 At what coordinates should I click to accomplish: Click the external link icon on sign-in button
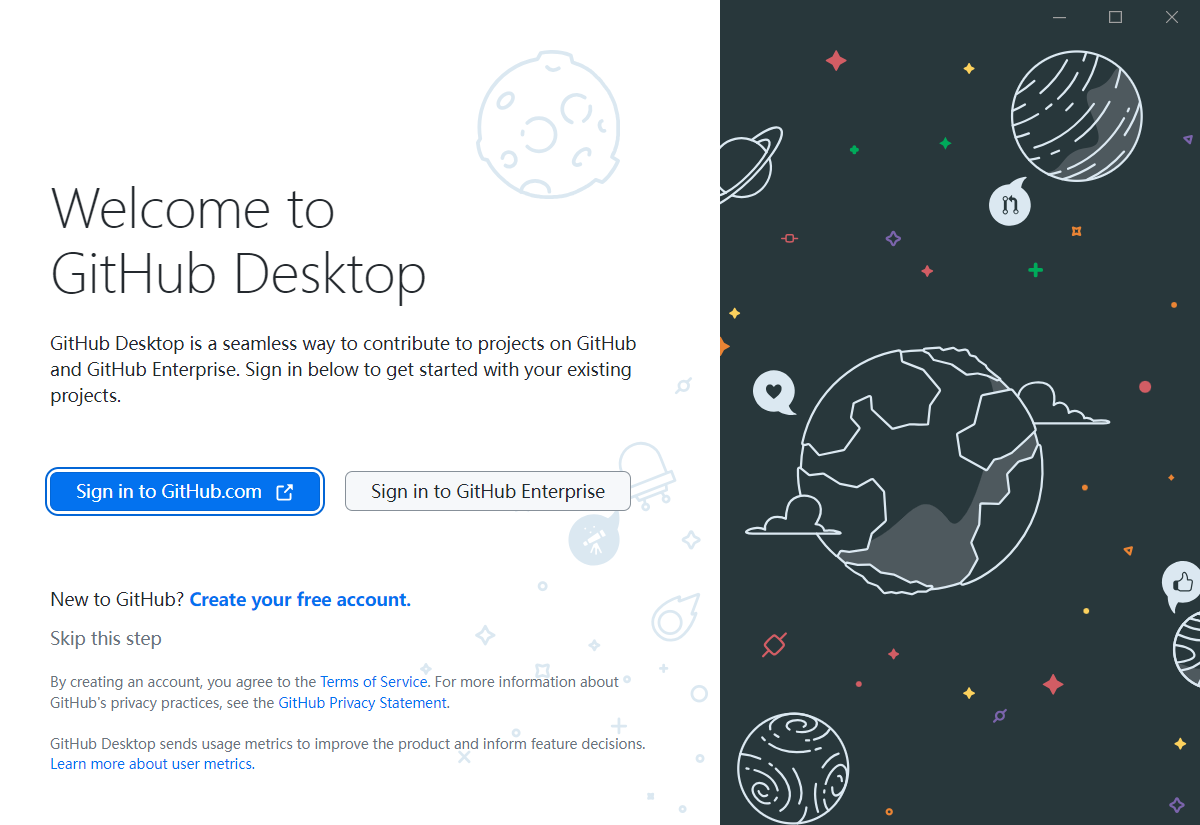coord(285,492)
